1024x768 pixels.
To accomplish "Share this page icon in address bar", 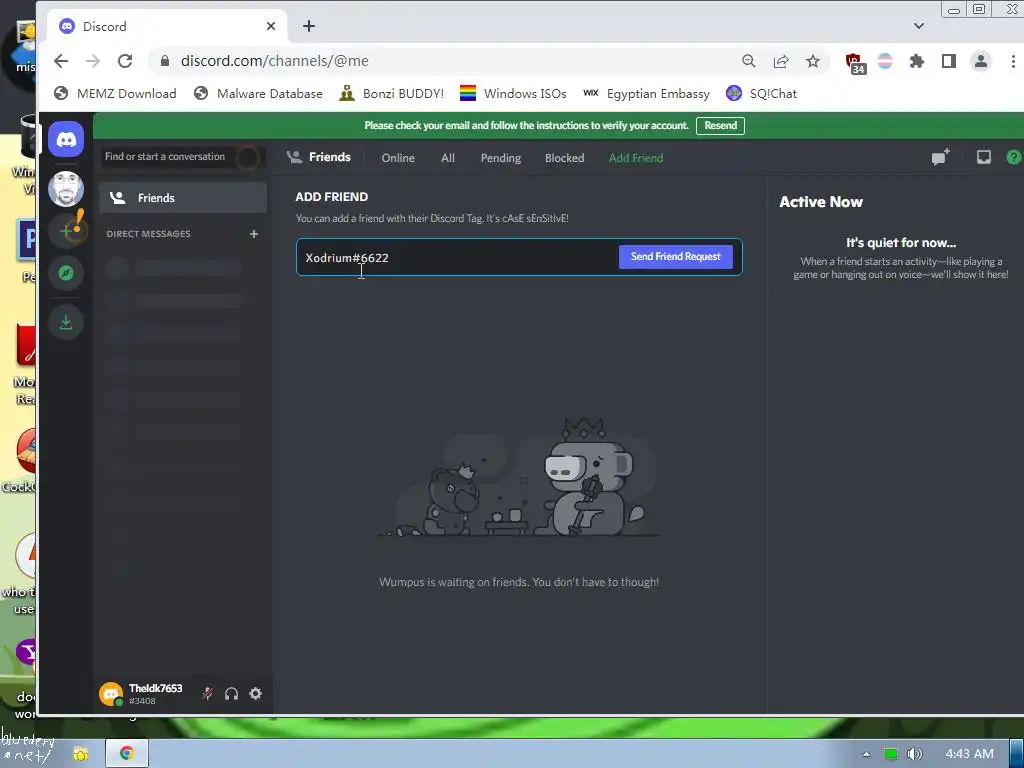I will 780,61.
